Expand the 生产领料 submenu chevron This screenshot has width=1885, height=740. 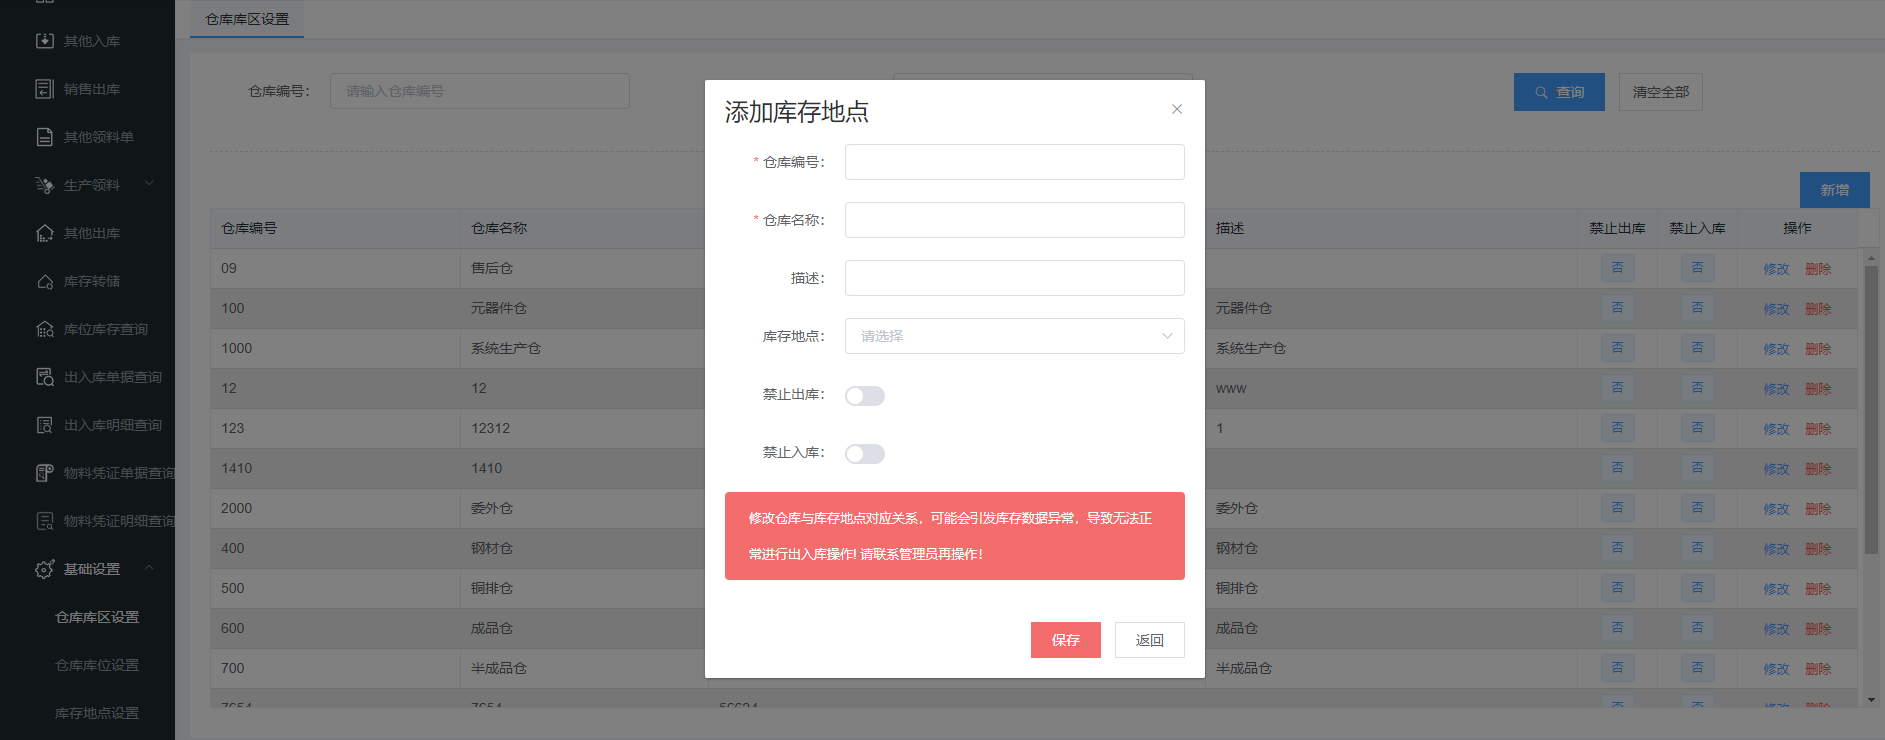pyautogui.click(x=149, y=184)
